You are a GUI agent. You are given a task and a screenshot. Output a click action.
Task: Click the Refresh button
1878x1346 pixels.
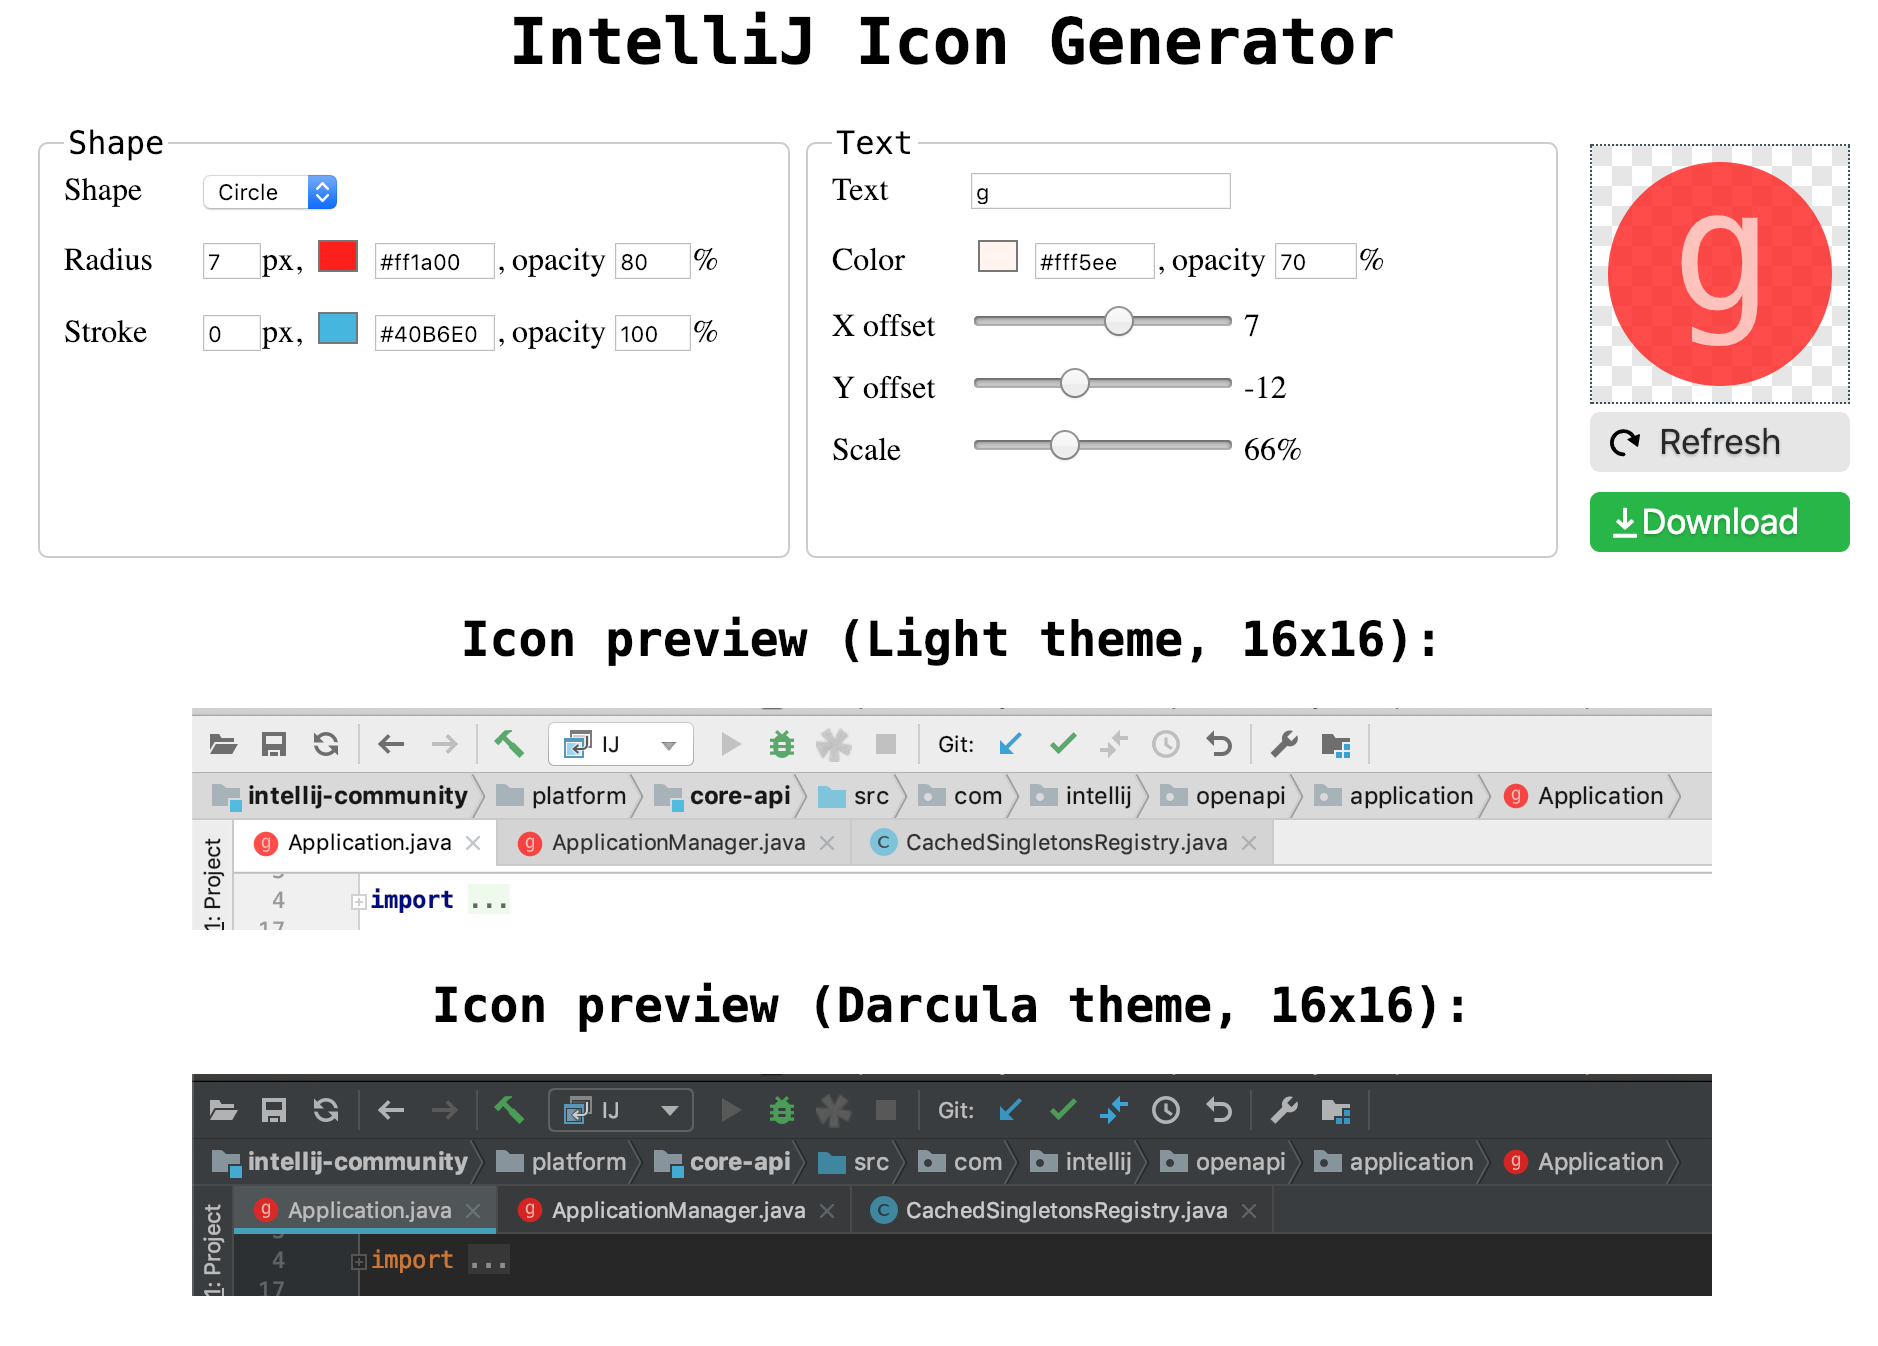[1720, 442]
